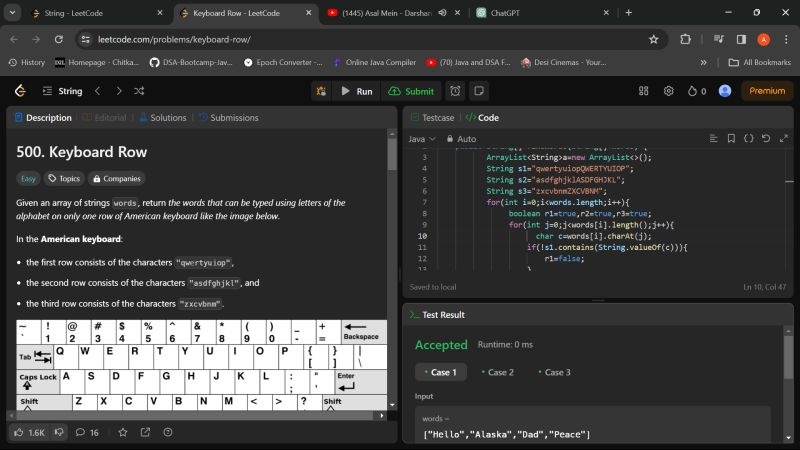
Task: Upvote the problem with thumbs up
Action: click(x=20, y=432)
